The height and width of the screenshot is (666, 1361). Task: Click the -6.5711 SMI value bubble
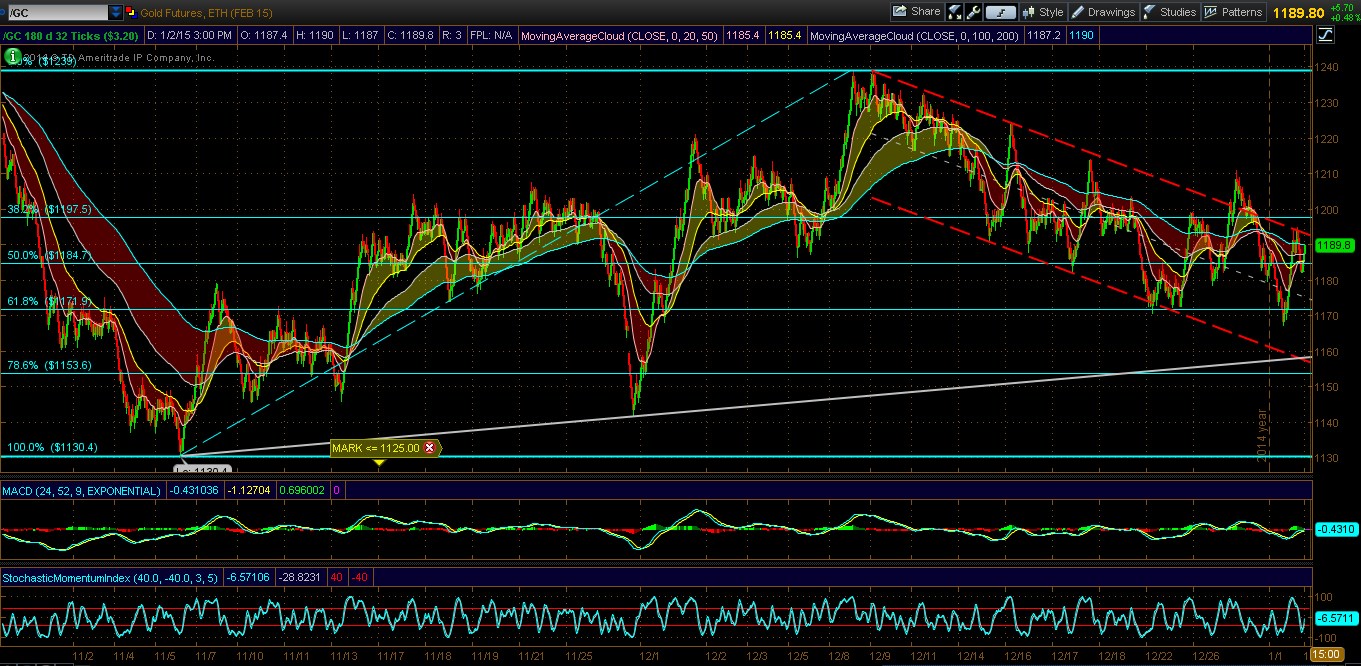[1335, 620]
